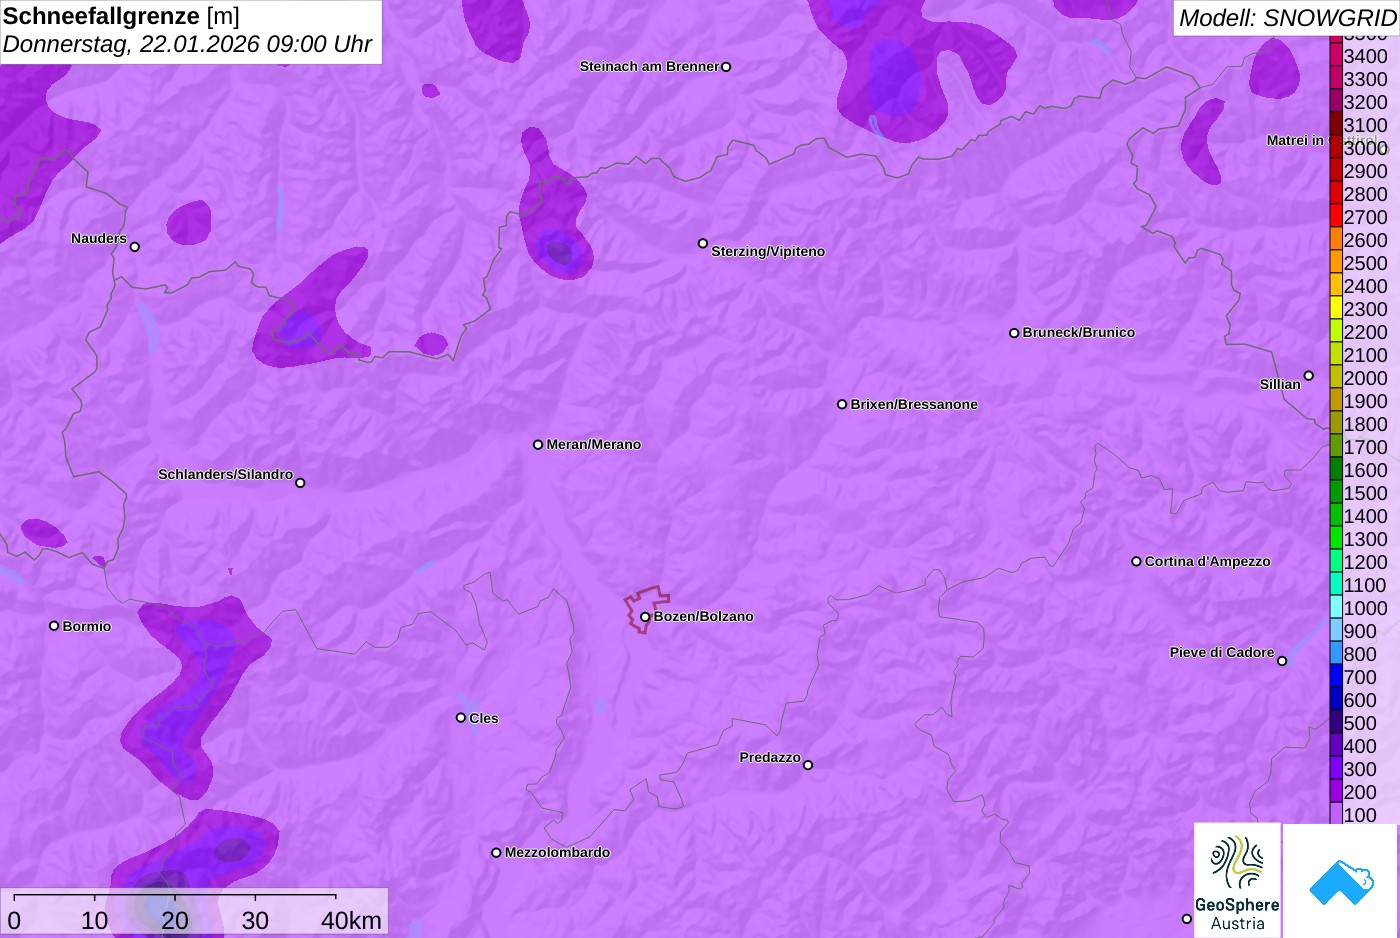Screen dimensions: 1400x938
Task: Click the Predazzo location marker dot
Action: 808,765
